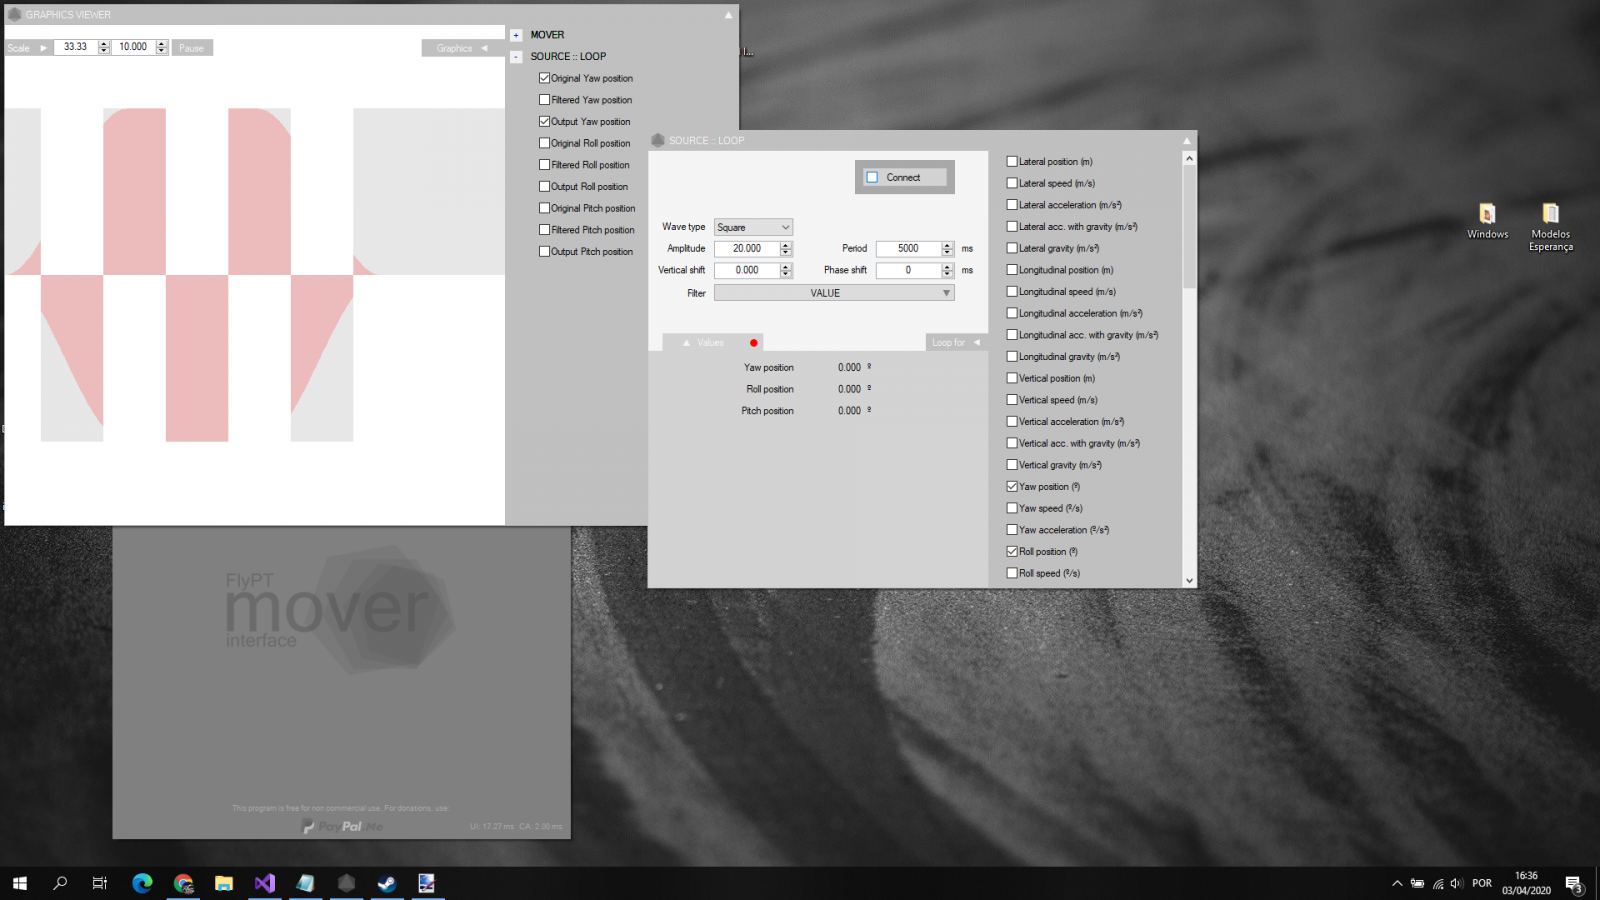Screen dimensions: 1600x900
Task: Open Chrome from the taskbar
Action: (183, 883)
